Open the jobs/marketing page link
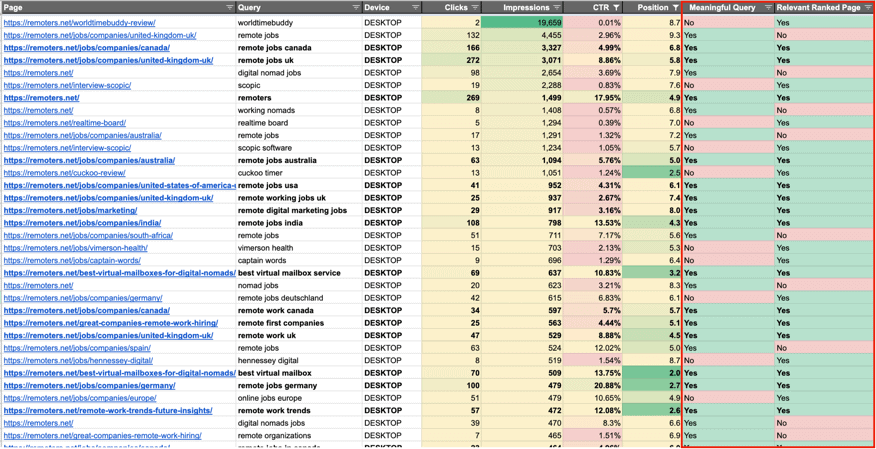Viewport: 876px width, 449px height. (x=70, y=211)
